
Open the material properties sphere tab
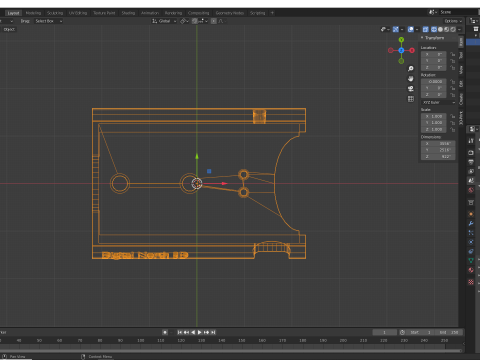tap(471, 270)
